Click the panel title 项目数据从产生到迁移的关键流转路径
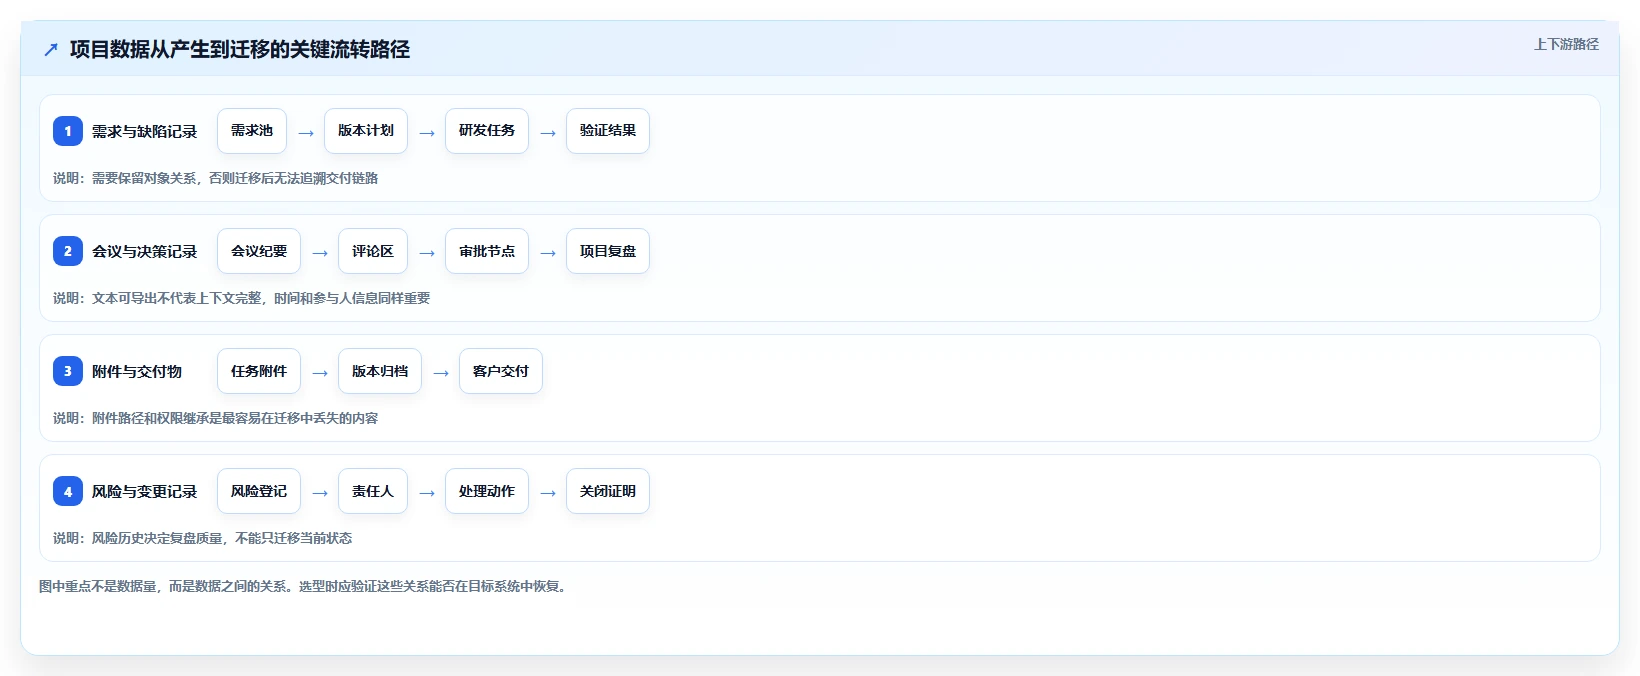This screenshot has height=676, width=1640. tap(240, 49)
